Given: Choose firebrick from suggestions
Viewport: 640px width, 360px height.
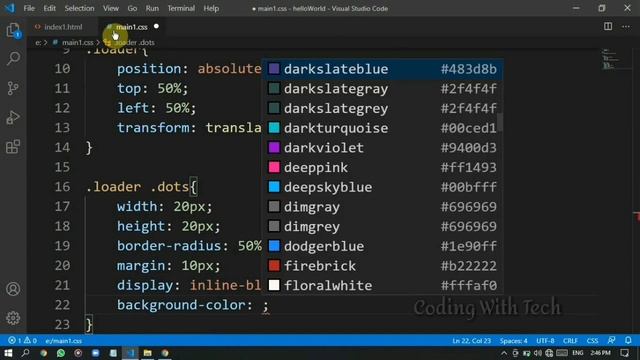Looking at the screenshot, I should (382, 266).
